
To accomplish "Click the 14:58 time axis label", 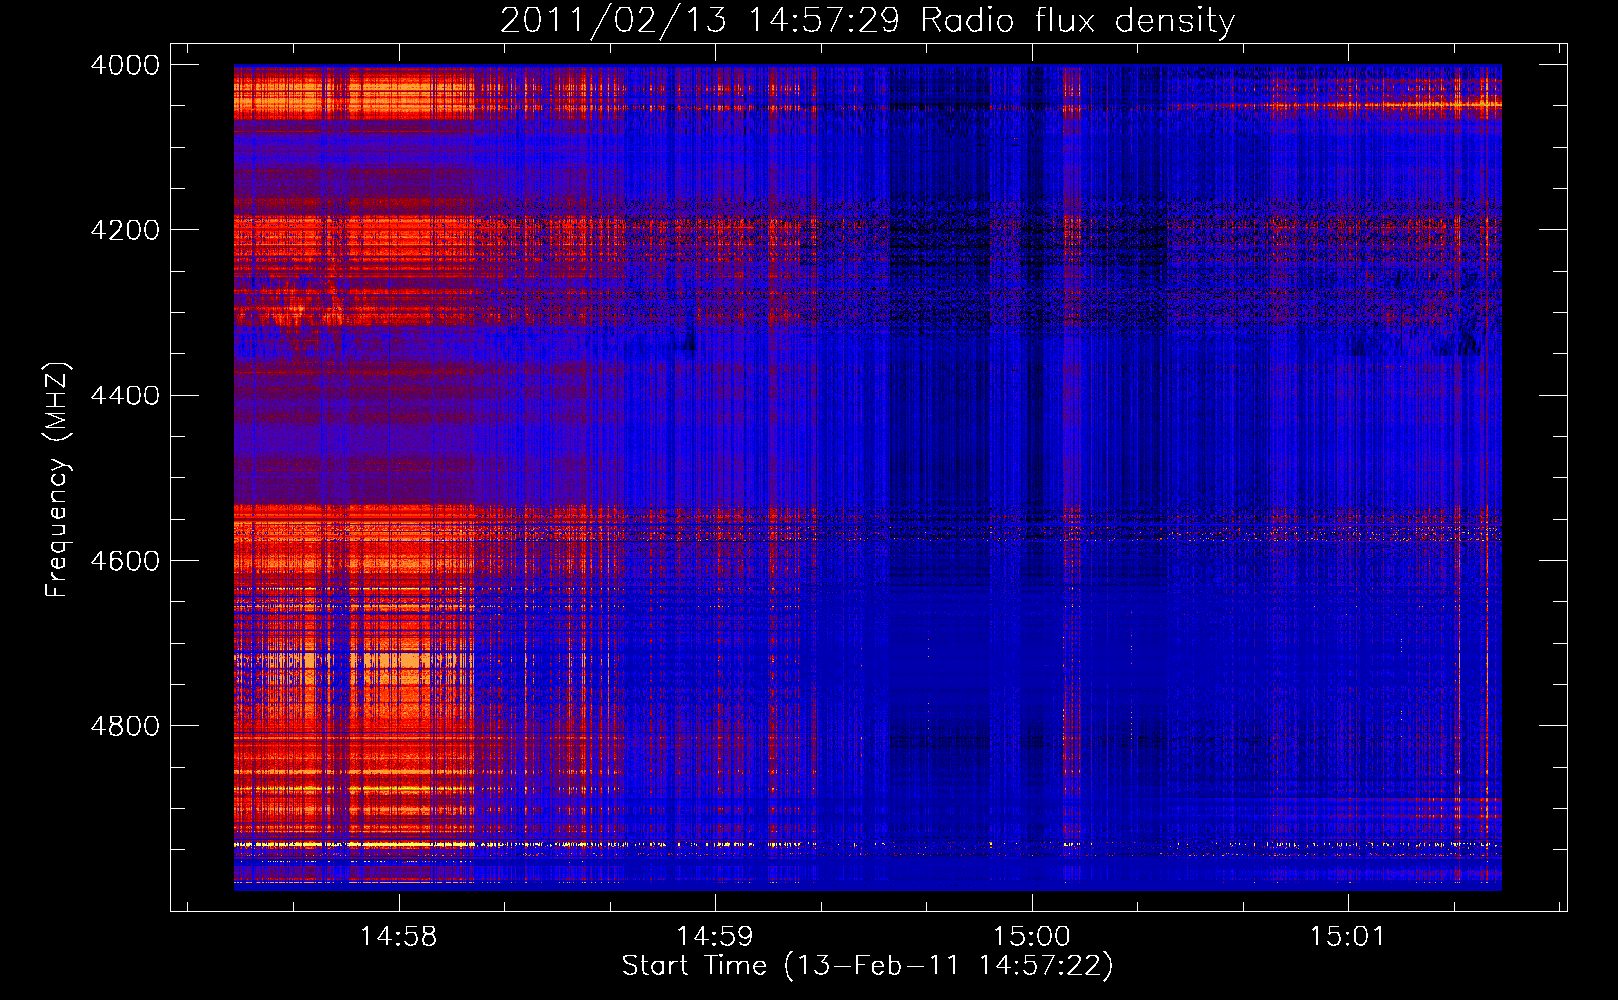I will pyautogui.click(x=399, y=937).
